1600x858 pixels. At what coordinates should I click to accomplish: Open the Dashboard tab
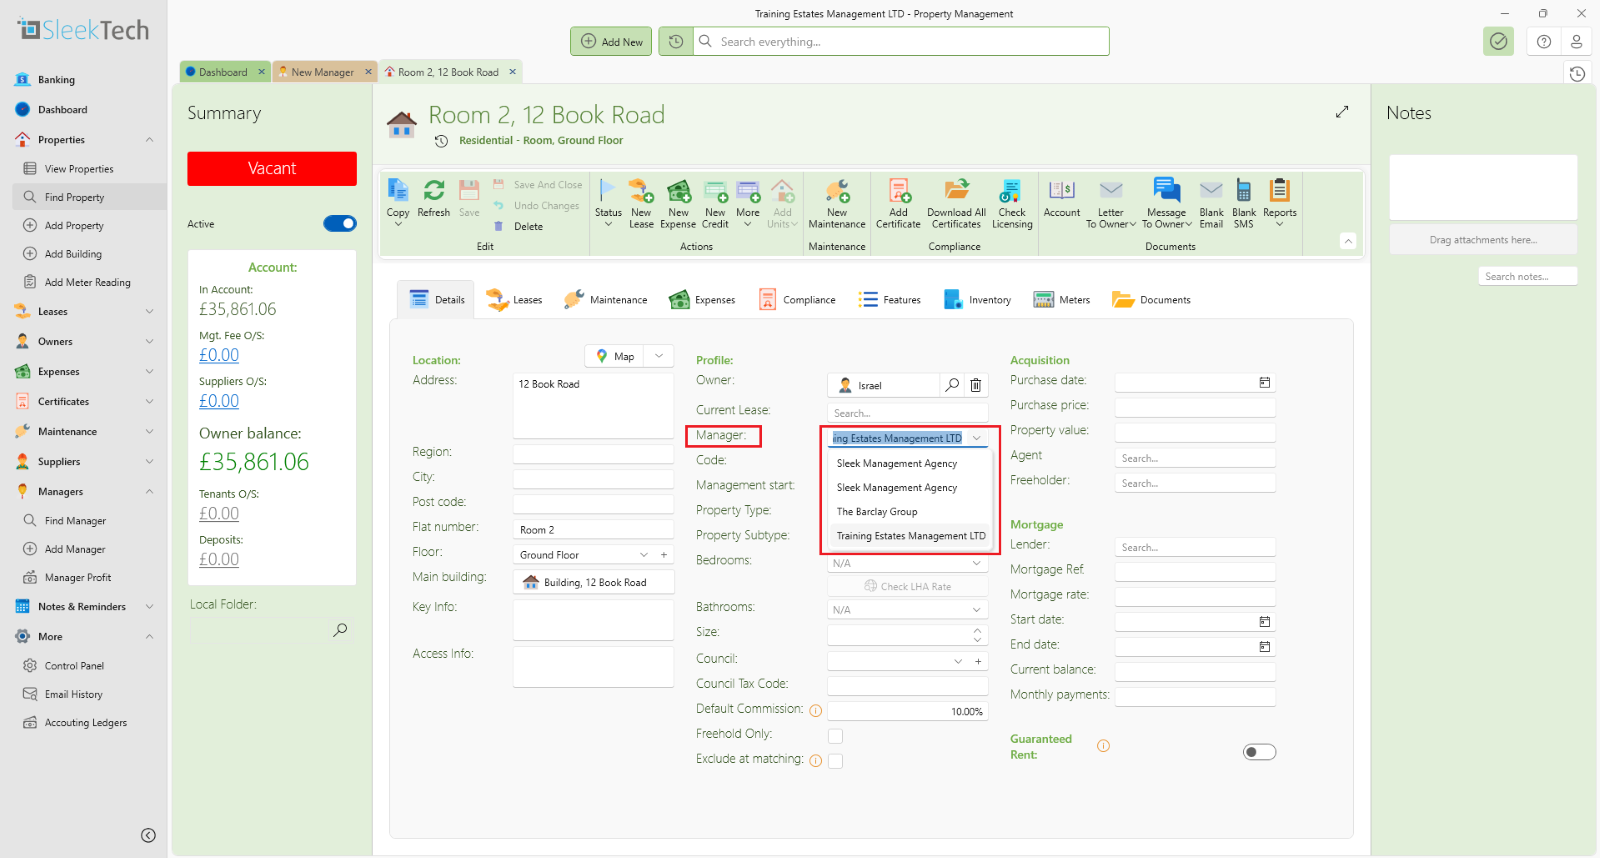(x=223, y=72)
